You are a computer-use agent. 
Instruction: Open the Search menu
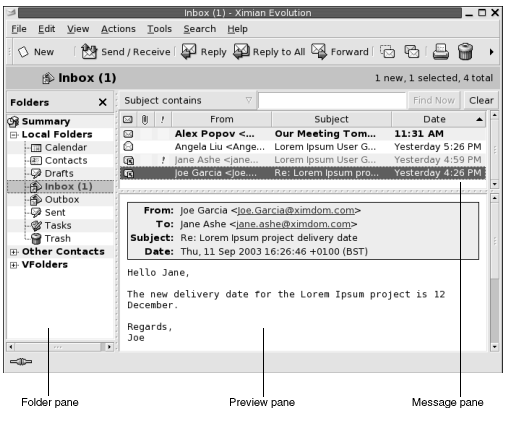pyautogui.click(x=200, y=29)
